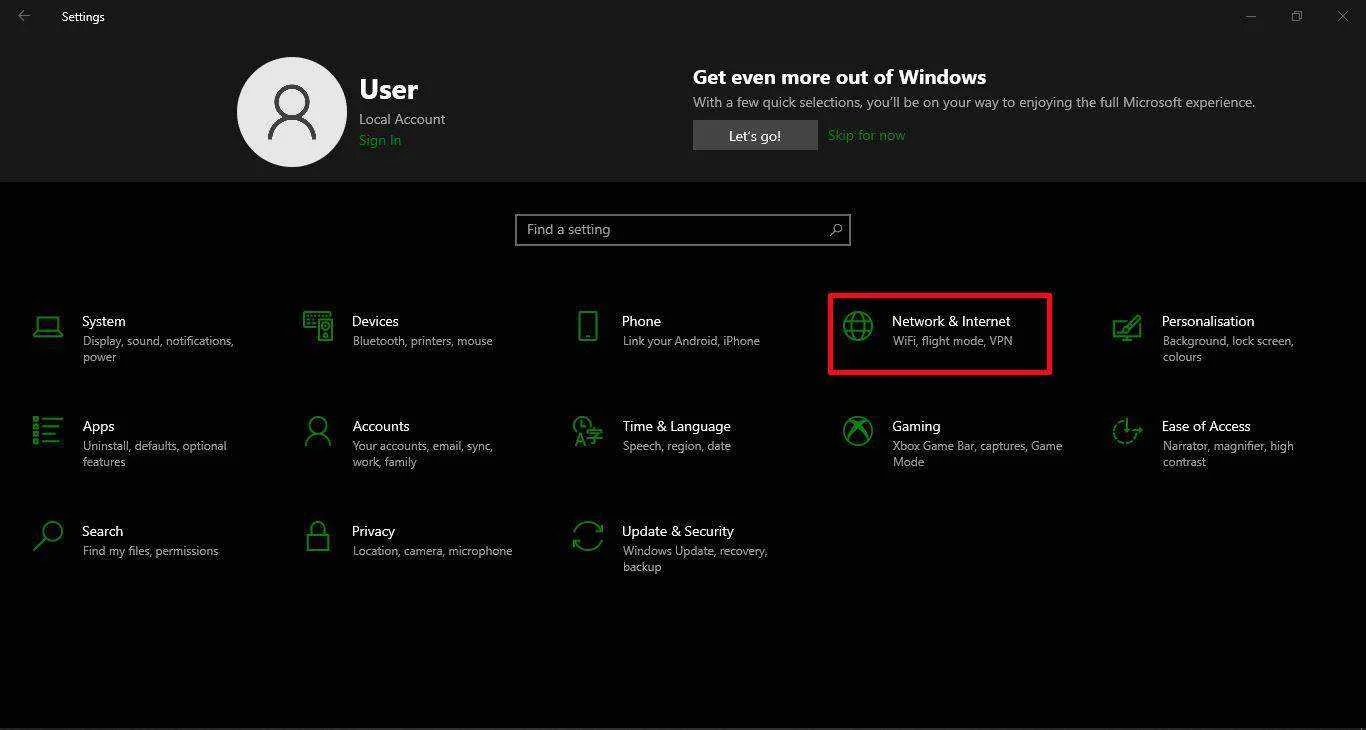
Task: Select the Network & Internet heading
Action: (951, 321)
